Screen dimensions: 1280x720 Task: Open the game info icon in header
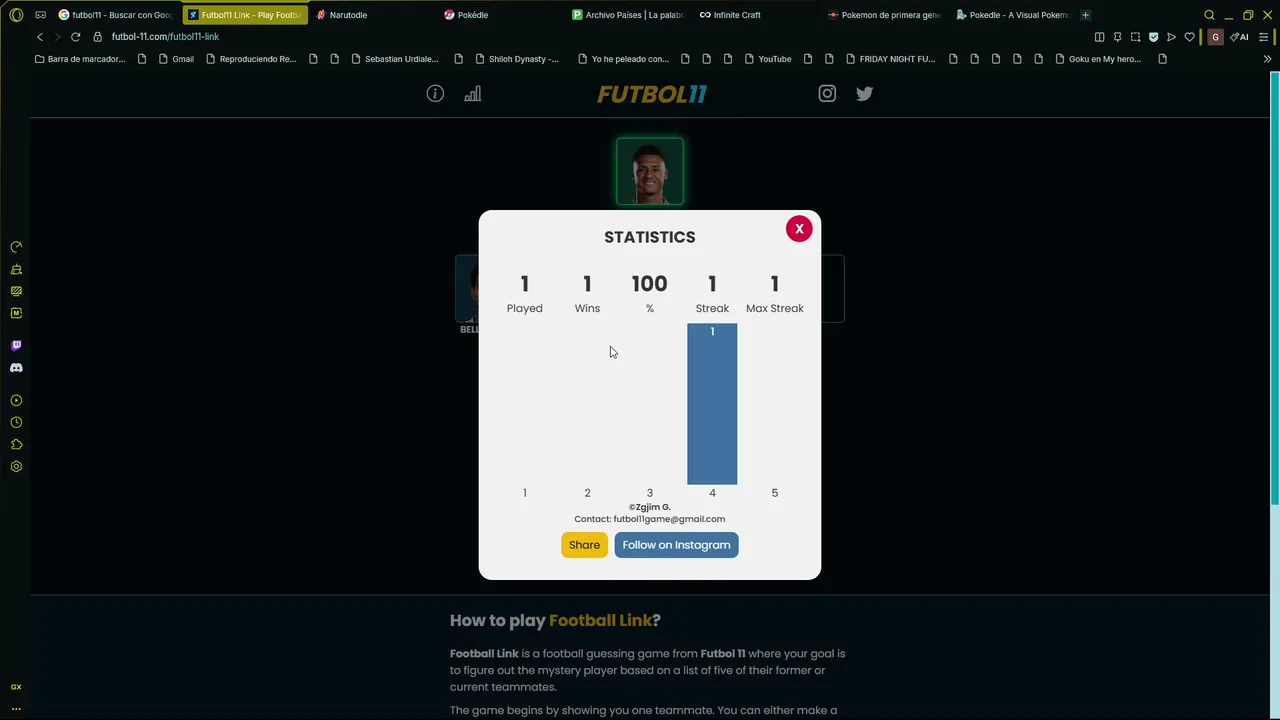435,93
